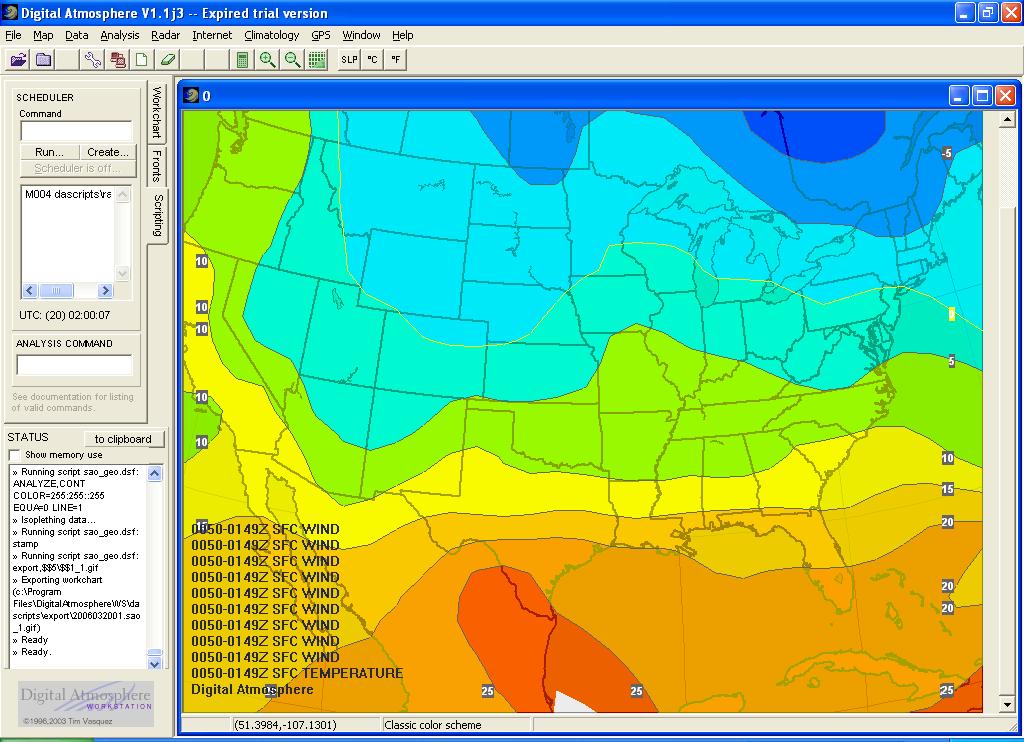The width and height of the screenshot is (1024, 742).
Task: Click the 15 contour label
Action: click(948, 489)
